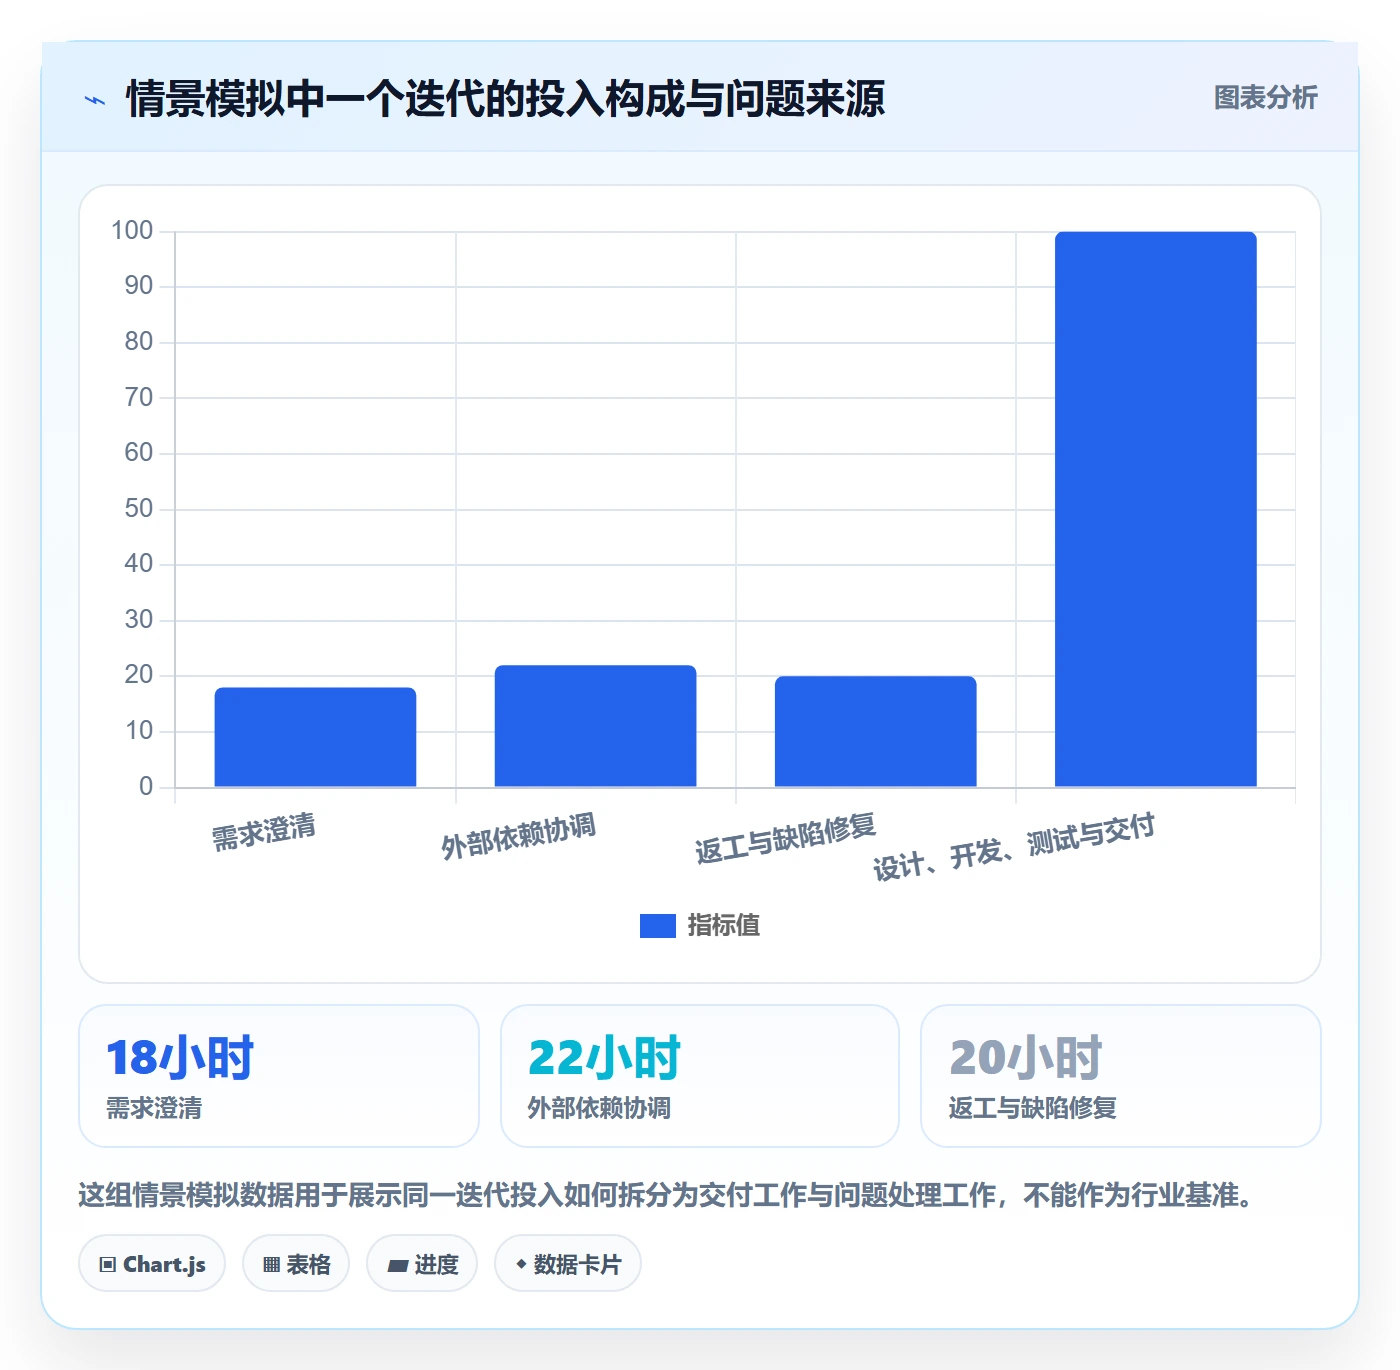The height and width of the screenshot is (1370, 1400).
Task: Click the lightning bolt icon beside the title
Action: [x=95, y=100]
